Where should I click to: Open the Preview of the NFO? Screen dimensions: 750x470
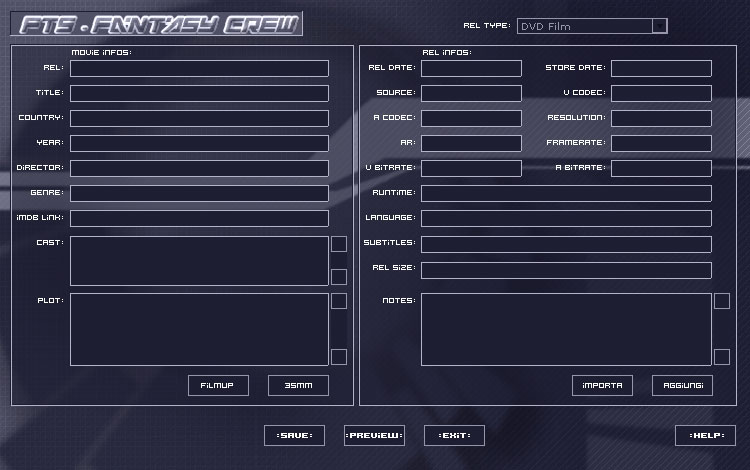(374, 435)
